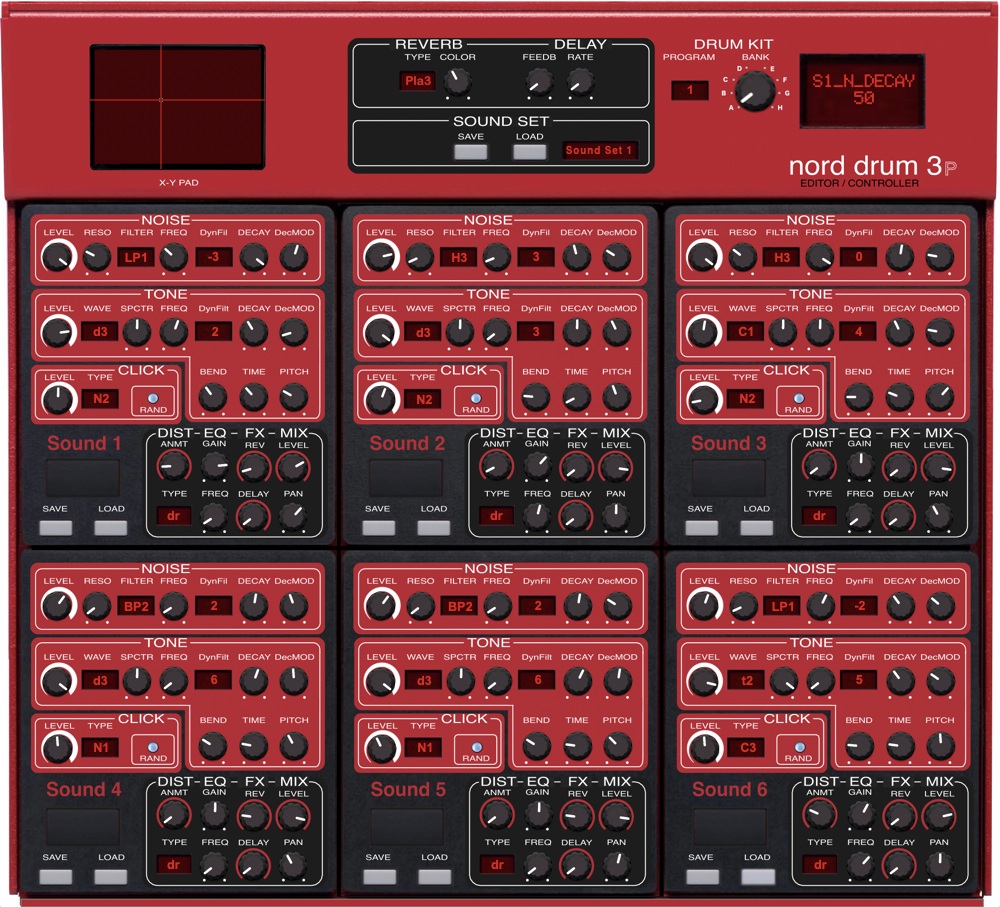Click Sound 1 distortion ANMT knob
The width and height of the screenshot is (1000, 907).
[173, 466]
